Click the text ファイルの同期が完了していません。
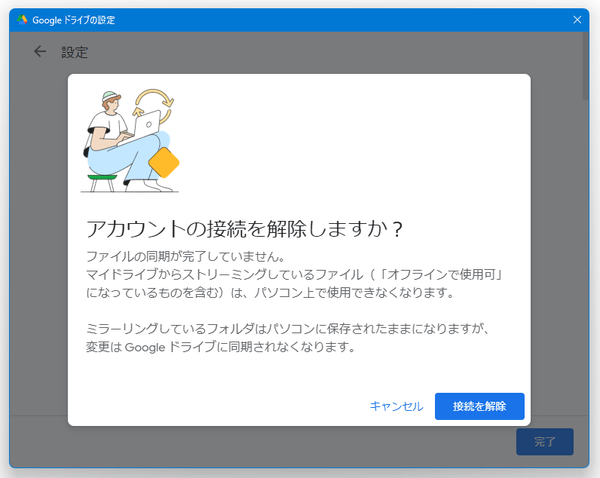 pos(186,256)
